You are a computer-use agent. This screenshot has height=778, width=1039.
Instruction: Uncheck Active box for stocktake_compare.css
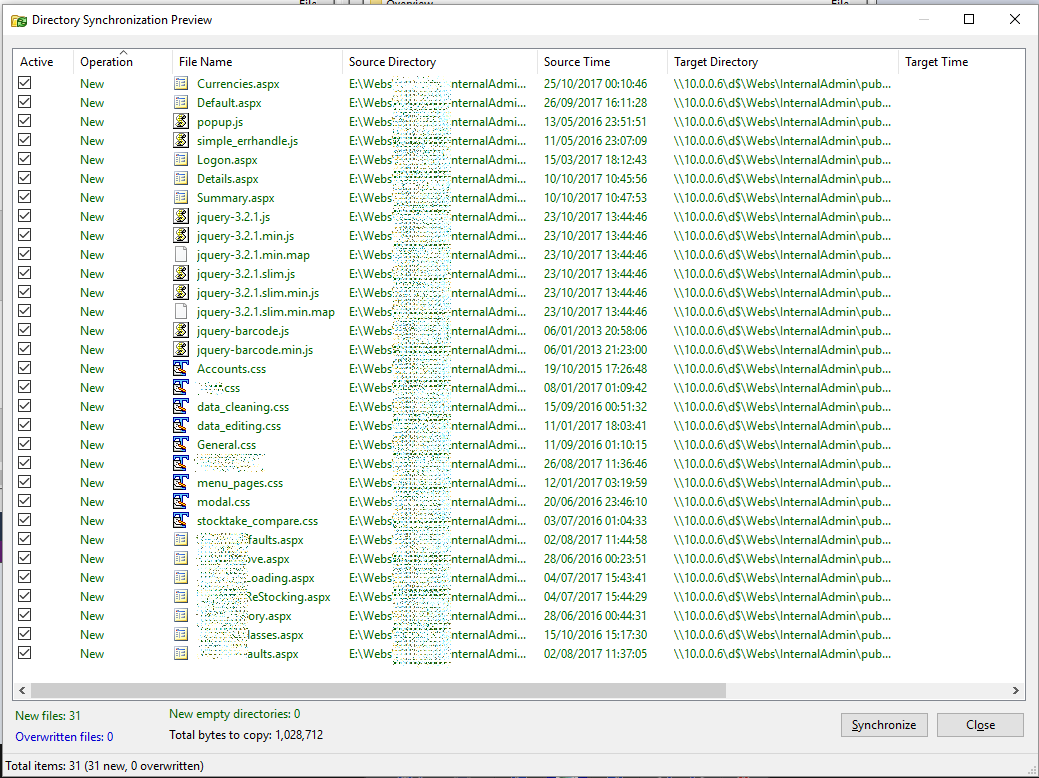click(25, 520)
